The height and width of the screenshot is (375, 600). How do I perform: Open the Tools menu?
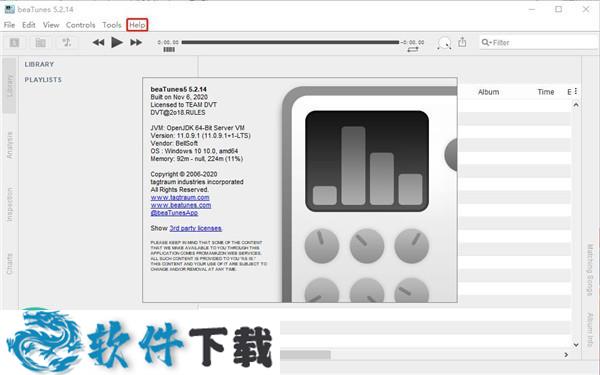[112, 25]
